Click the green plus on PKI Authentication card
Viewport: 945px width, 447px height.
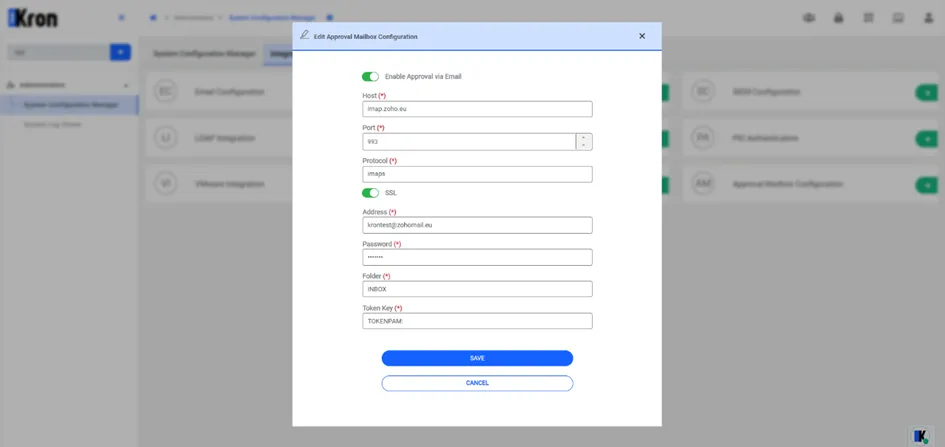tap(927, 139)
